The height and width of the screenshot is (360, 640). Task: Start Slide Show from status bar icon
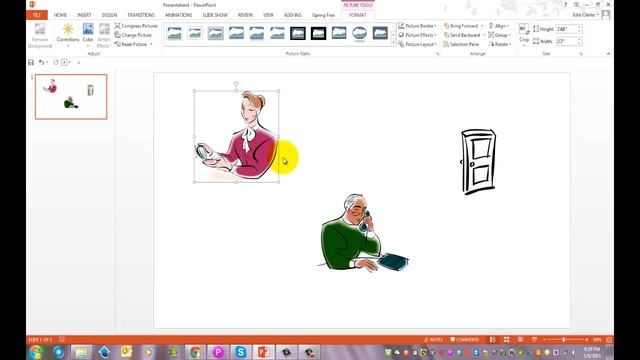coord(534,340)
